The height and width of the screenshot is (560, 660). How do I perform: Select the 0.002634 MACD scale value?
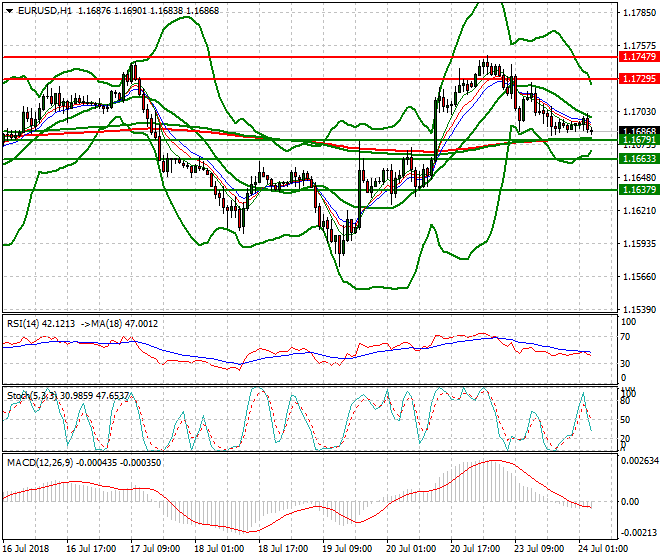point(639,461)
